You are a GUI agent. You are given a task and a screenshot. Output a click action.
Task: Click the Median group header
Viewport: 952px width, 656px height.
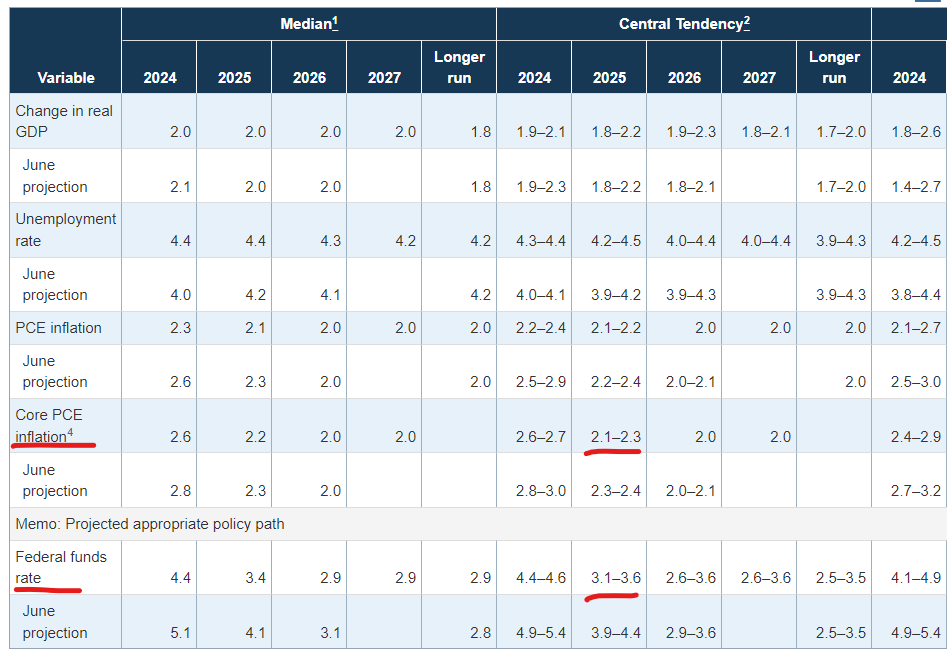pos(309,24)
